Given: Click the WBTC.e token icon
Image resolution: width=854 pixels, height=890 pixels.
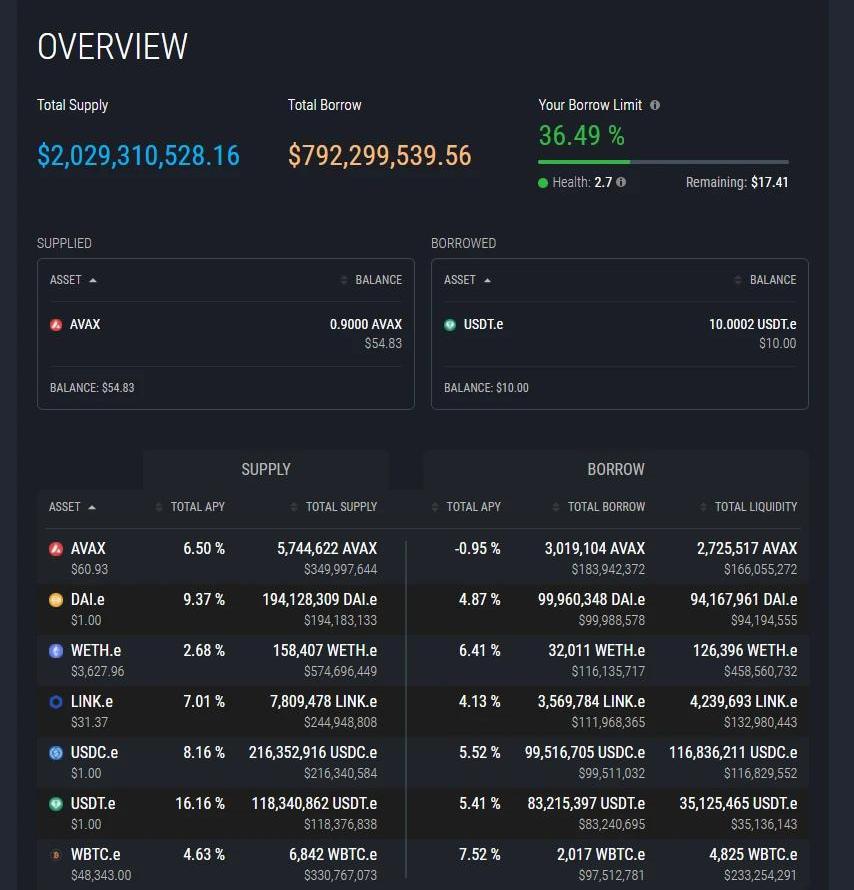Looking at the screenshot, I should click(56, 855).
